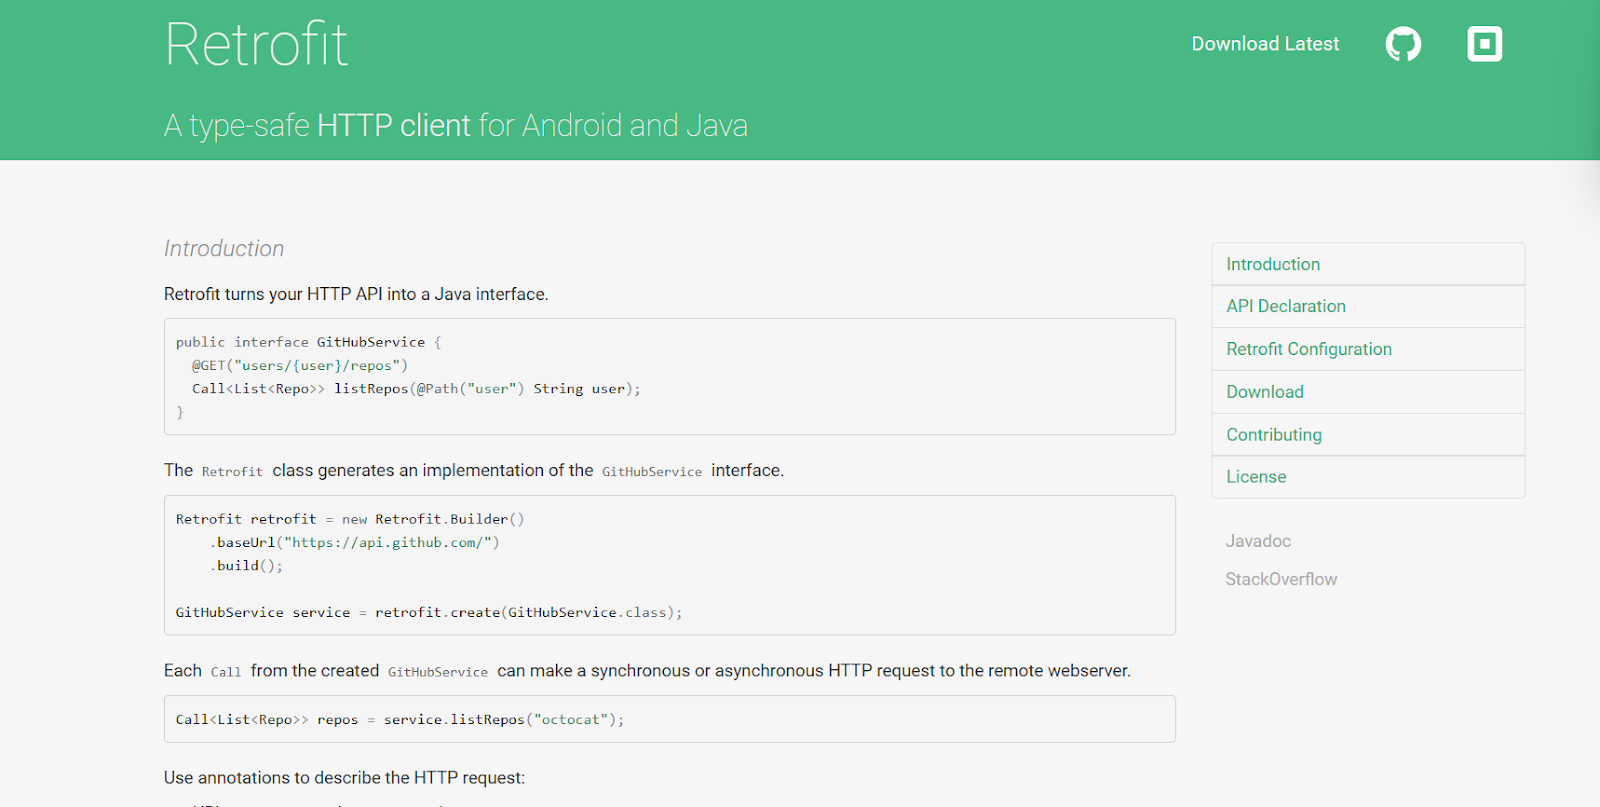Screen dimensions: 1600x807
Task: Click the Introduction section heading
Action: pyautogui.click(x=224, y=249)
